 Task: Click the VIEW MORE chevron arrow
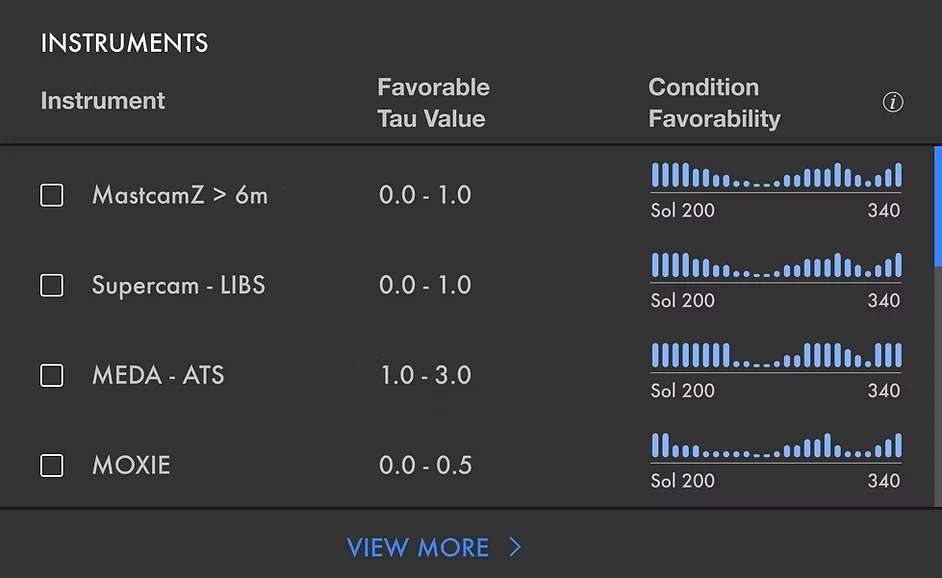point(515,547)
